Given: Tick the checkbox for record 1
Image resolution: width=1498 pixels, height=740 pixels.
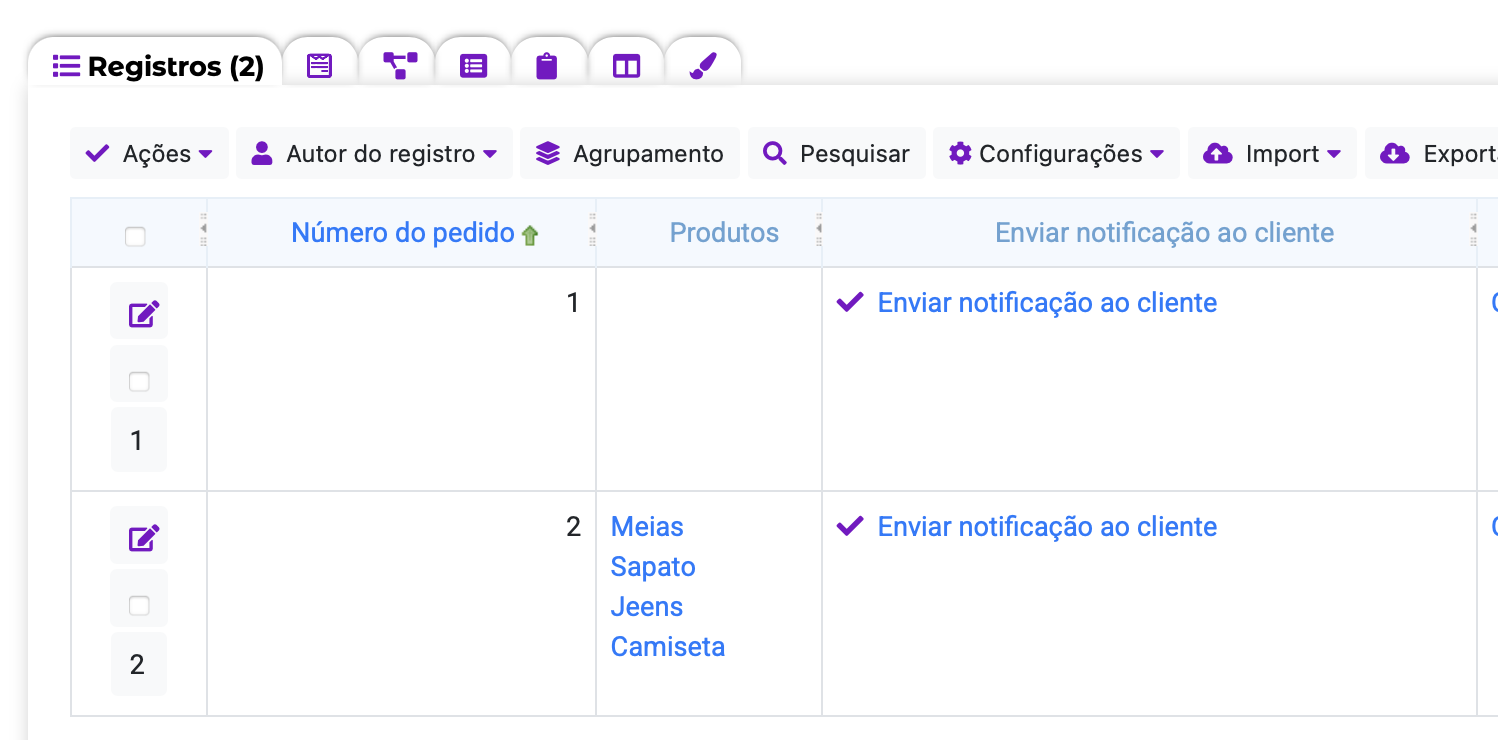Looking at the screenshot, I should pos(139,381).
